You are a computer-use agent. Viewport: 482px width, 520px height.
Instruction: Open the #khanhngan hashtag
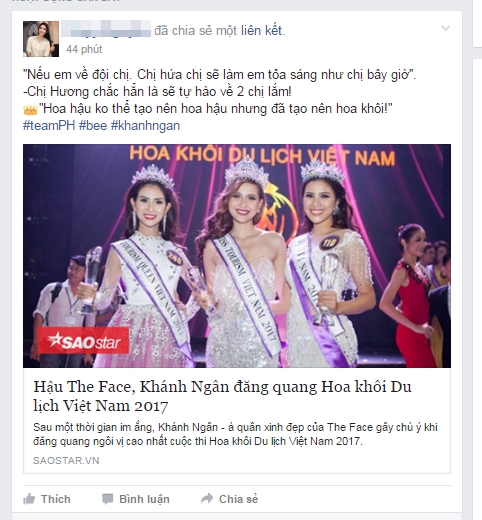point(145,126)
